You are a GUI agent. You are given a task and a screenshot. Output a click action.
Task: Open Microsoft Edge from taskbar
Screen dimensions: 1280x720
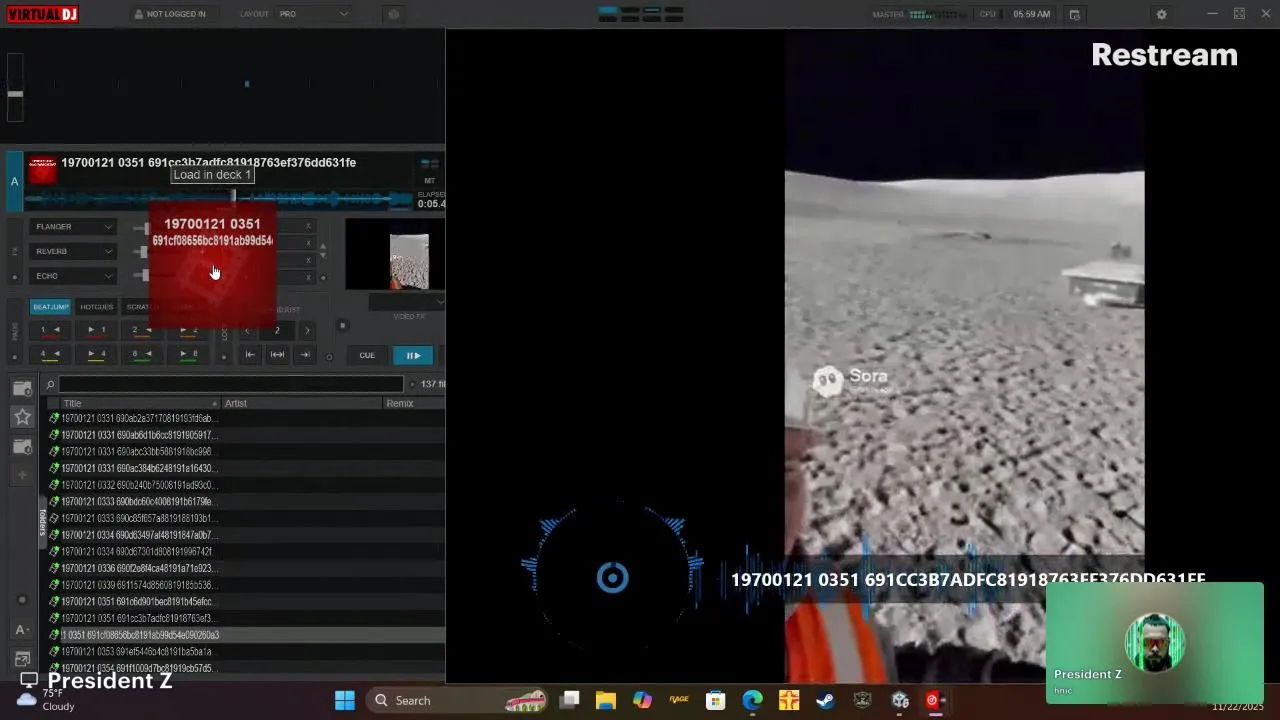coord(752,700)
